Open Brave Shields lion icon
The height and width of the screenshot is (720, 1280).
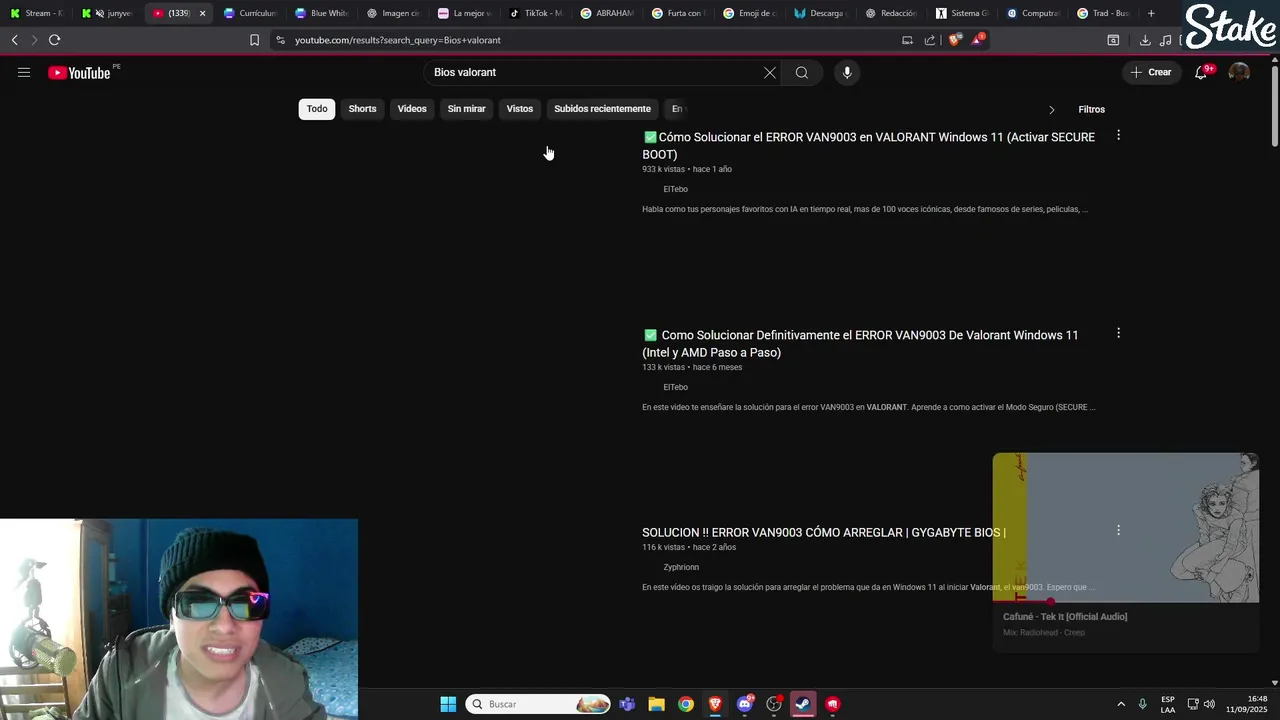(955, 40)
